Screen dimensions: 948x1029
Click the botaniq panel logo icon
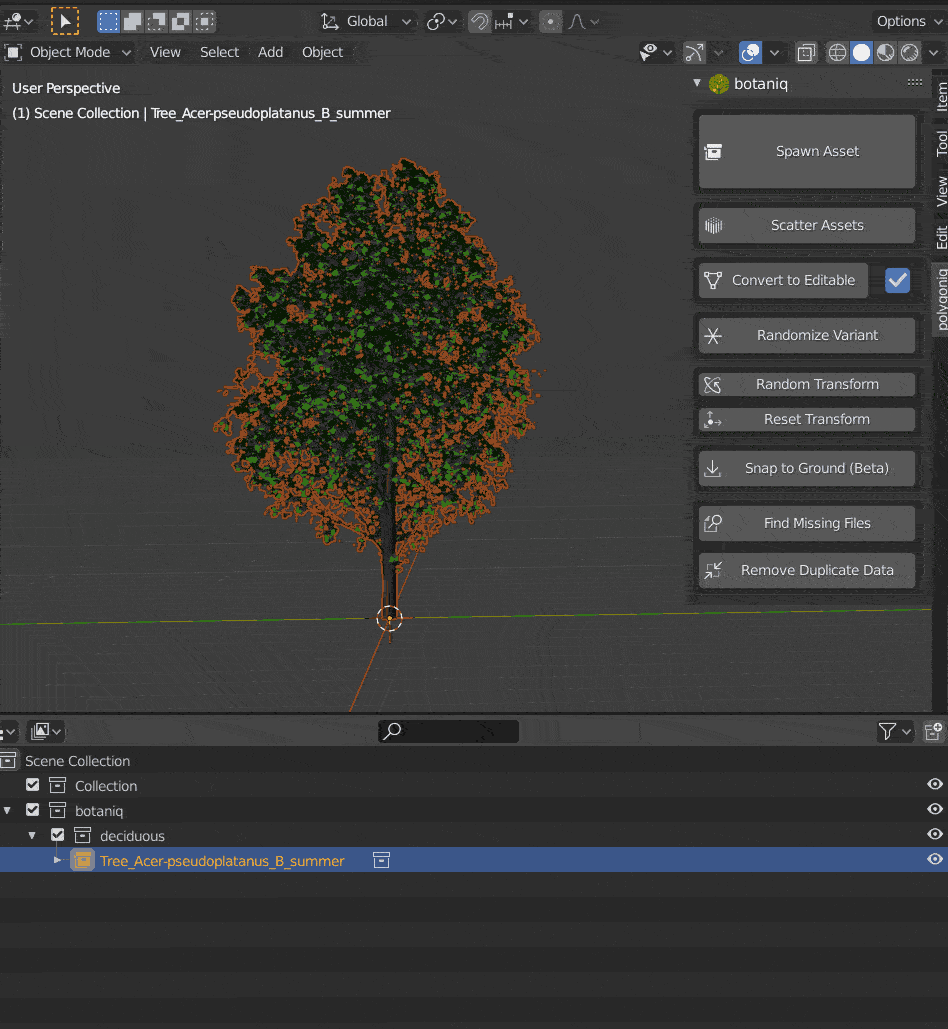[x=719, y=84]
